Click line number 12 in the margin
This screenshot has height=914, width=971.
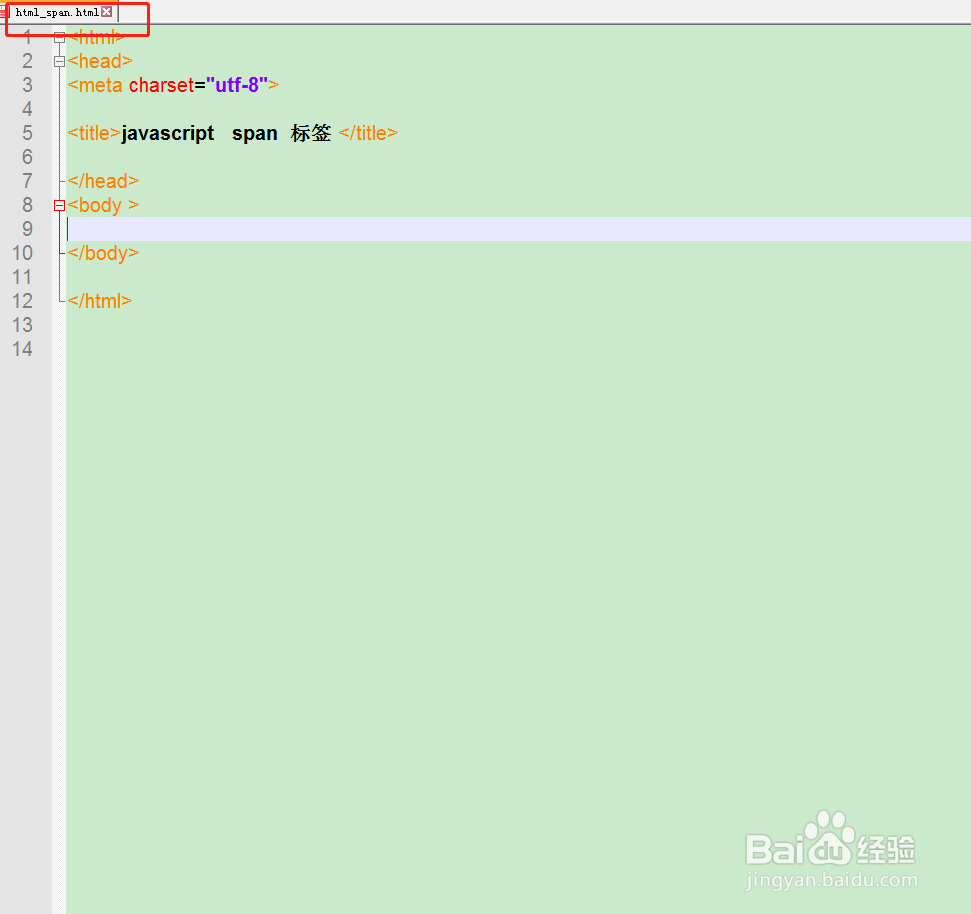(22, 301)
